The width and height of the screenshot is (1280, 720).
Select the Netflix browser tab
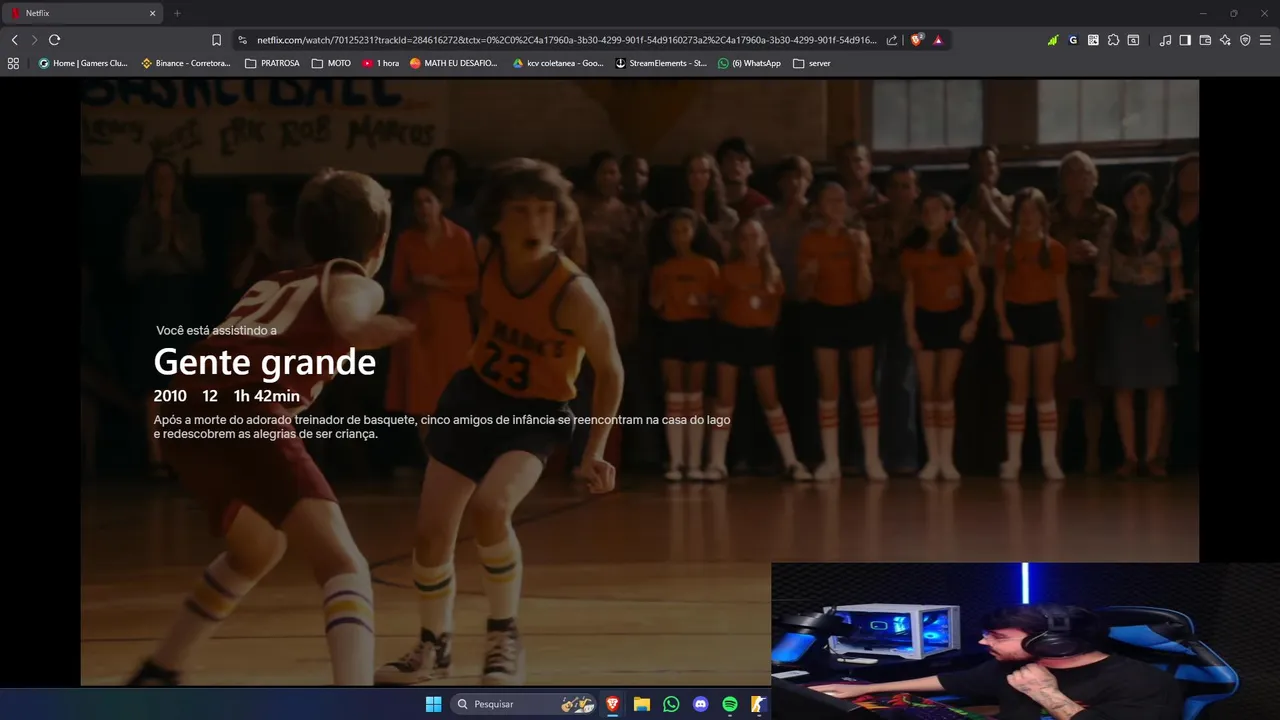[x=82, y=13]
